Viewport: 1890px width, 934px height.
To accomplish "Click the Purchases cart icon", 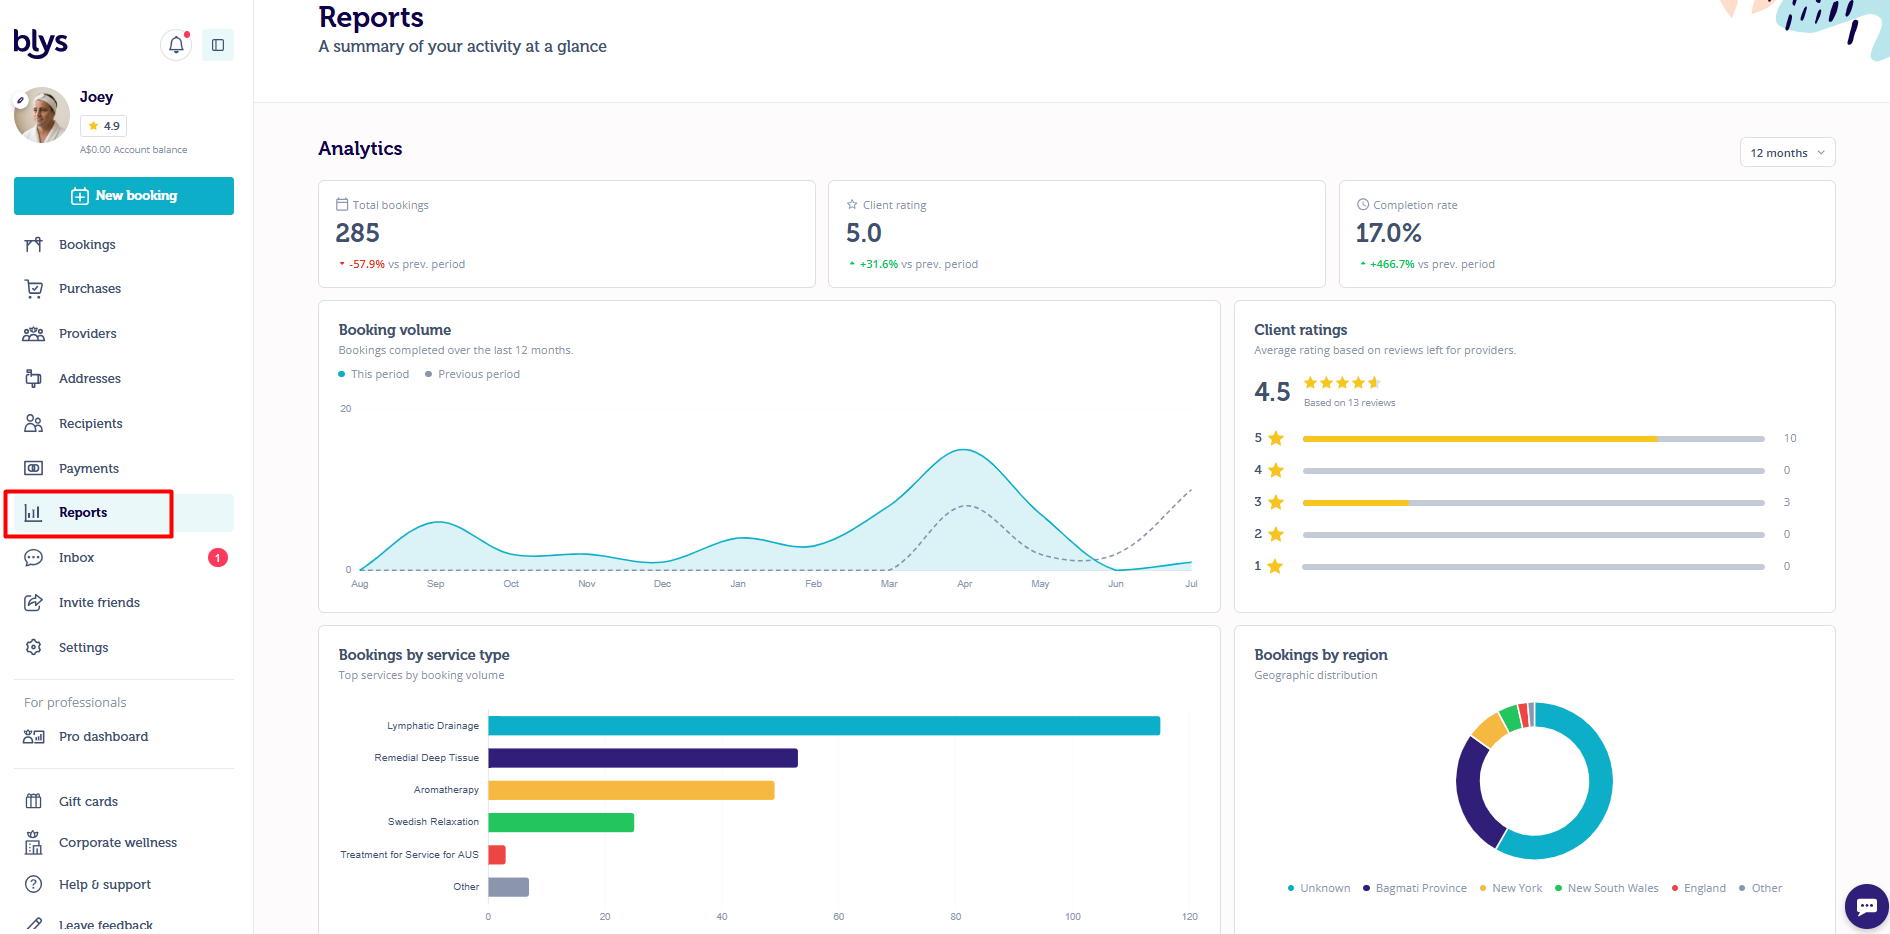I will pyautogui.click(x=34, y=289).
